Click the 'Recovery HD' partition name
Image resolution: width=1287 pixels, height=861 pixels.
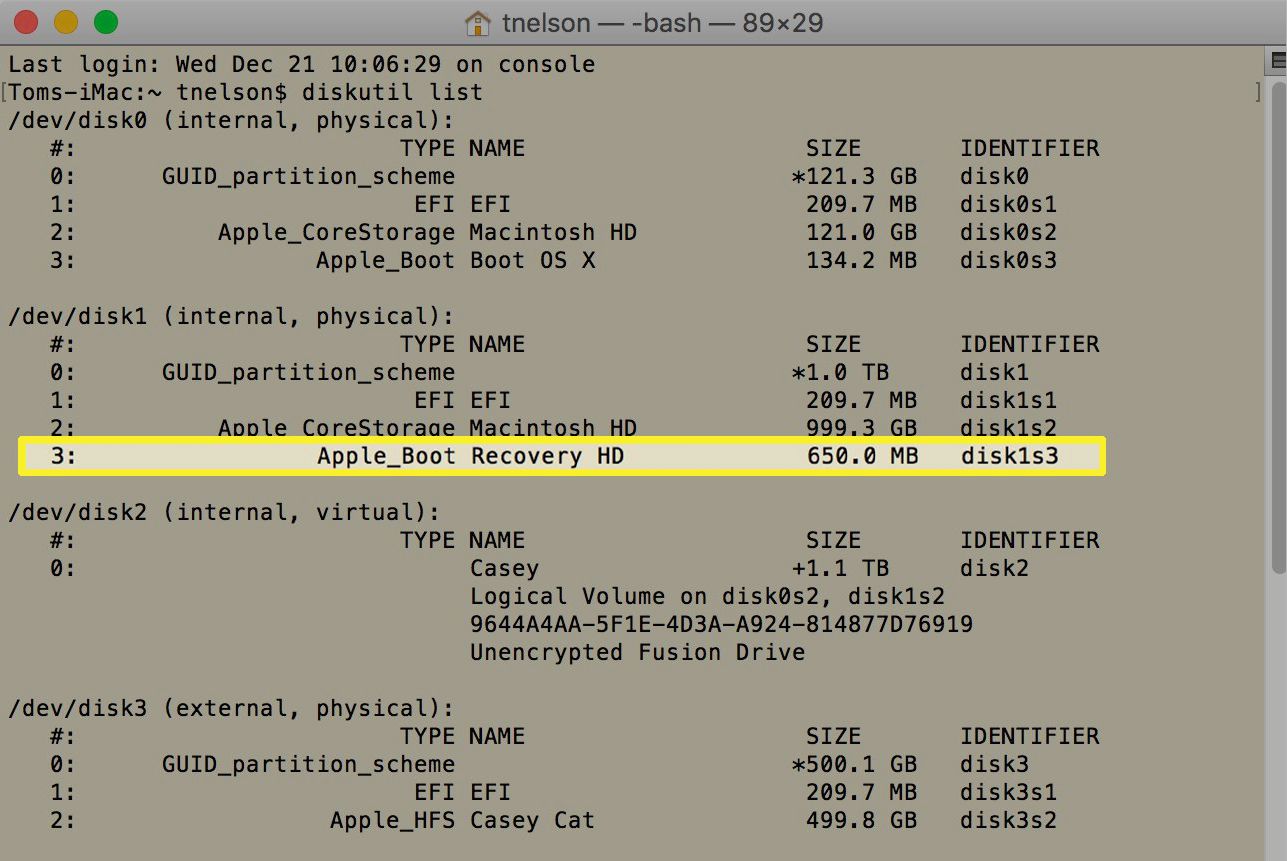(547, 457)
